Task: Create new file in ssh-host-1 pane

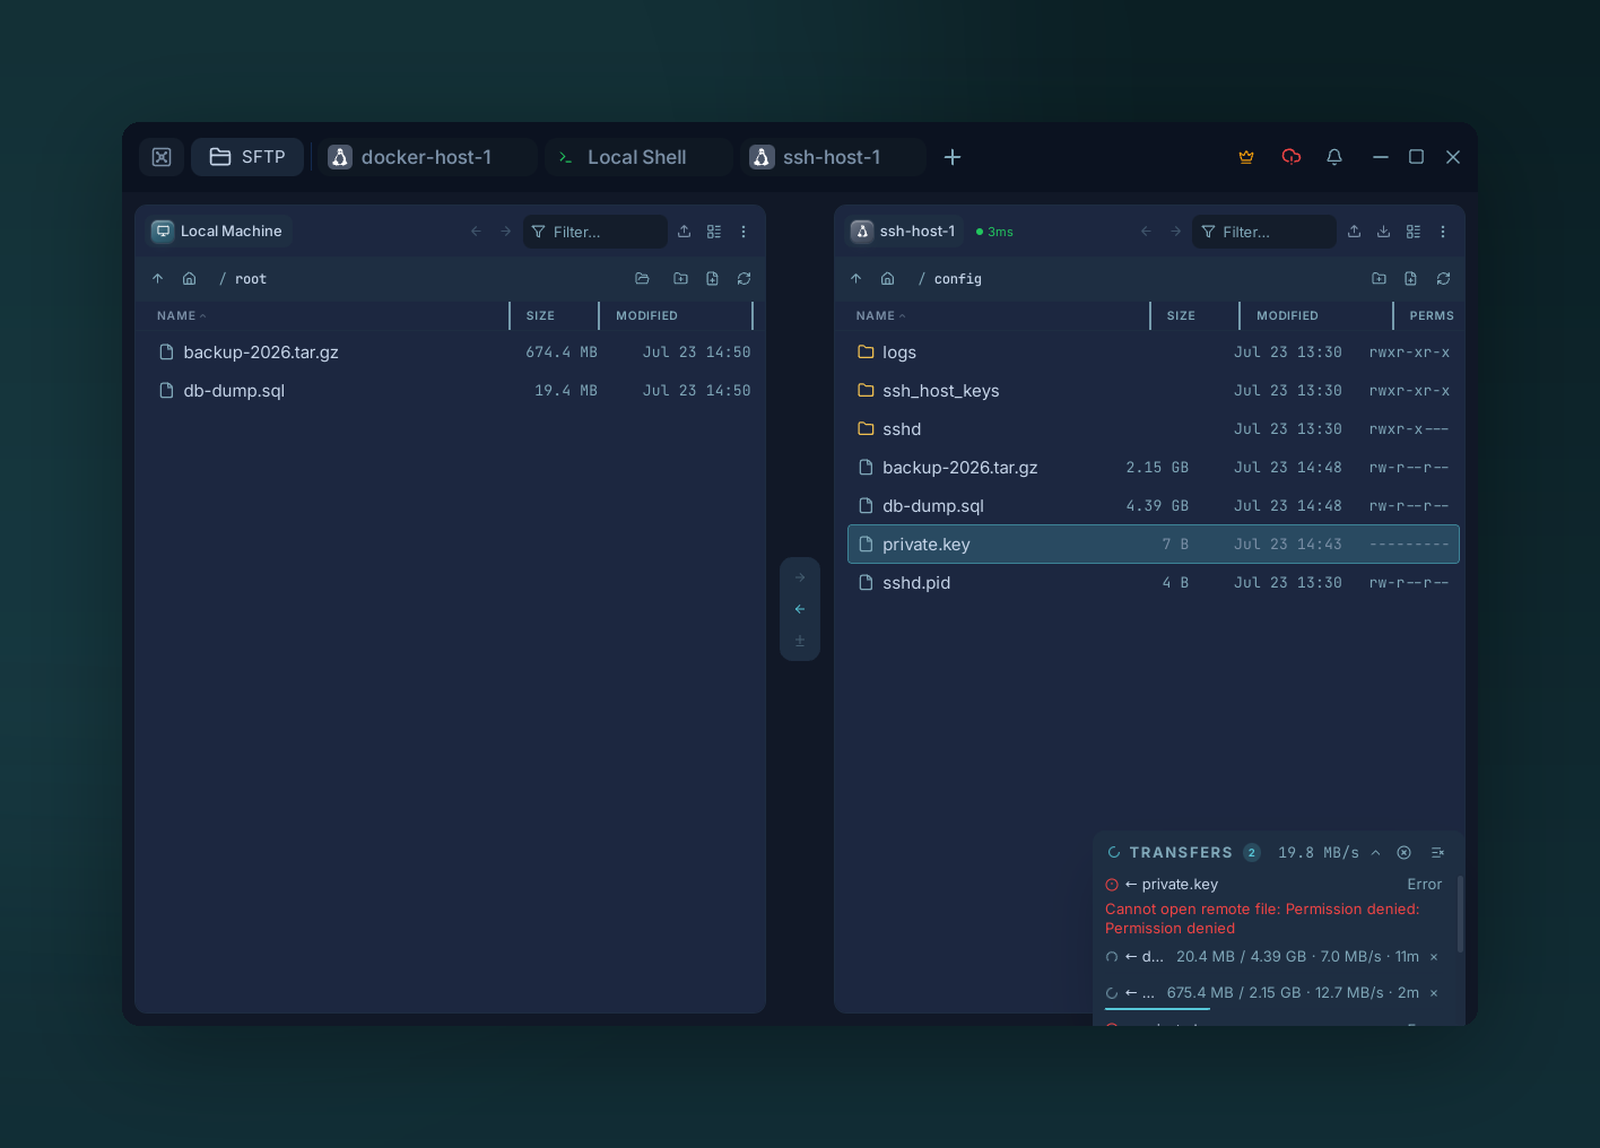Action: click(x=1410, y=278)
